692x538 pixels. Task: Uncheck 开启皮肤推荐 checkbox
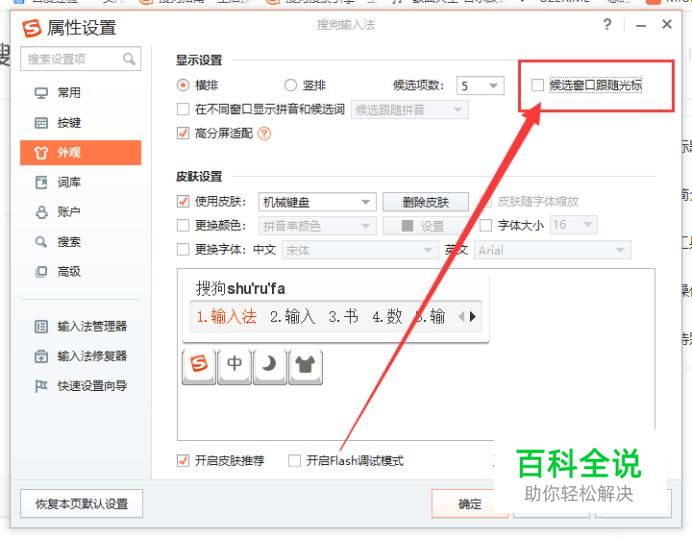(183, 461)
